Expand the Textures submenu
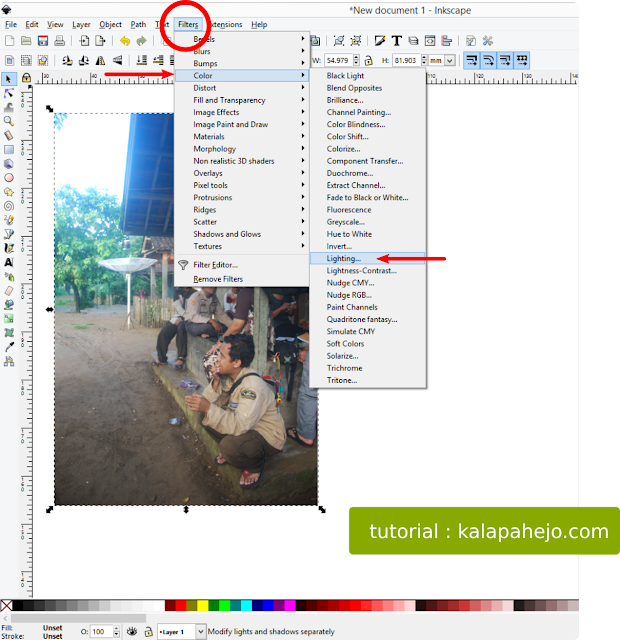Viewport: 620px width, 640px height. pyautogui.click(x=241, y=246)
